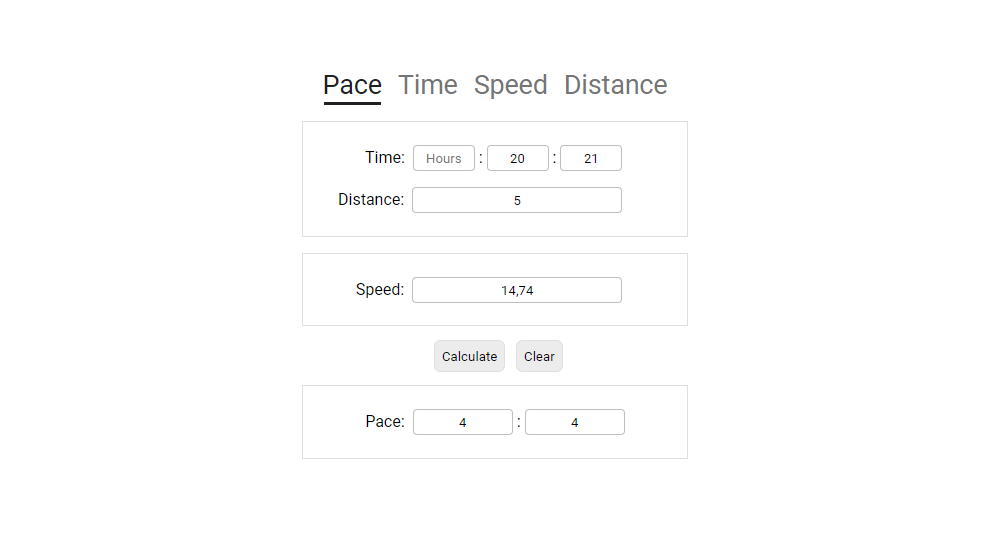Click the minutes field showing 20
This screenshot has width=990, height=540.
518,158
